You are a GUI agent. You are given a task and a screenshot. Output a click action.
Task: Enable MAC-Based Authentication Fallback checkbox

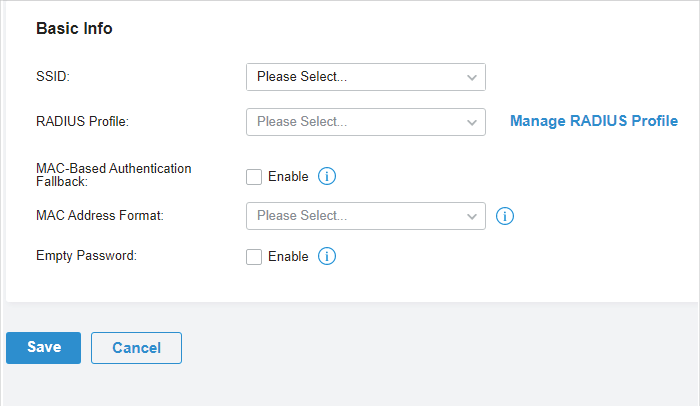tap(254, 177)
